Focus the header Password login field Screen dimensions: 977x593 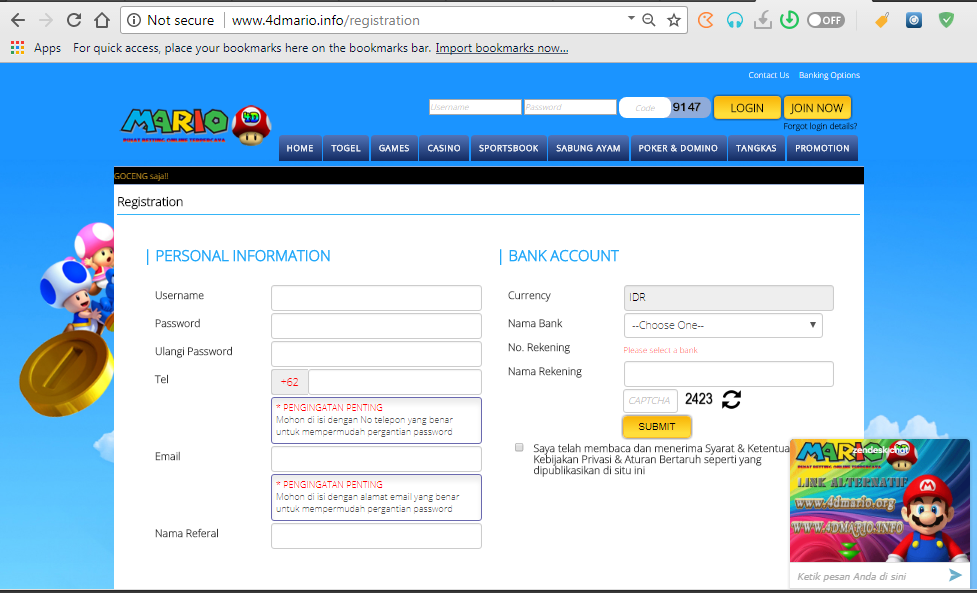570,107
